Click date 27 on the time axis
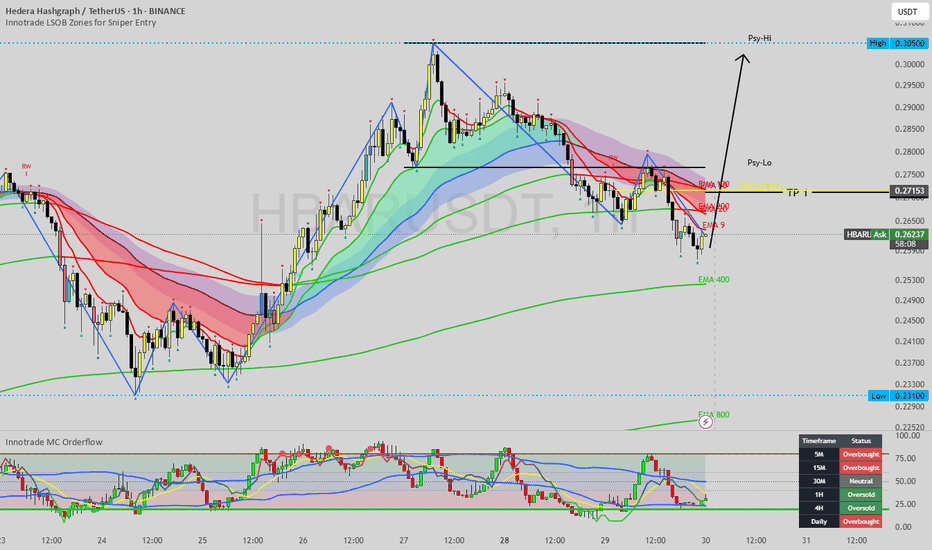932x550 pixels. coord(404,540)
